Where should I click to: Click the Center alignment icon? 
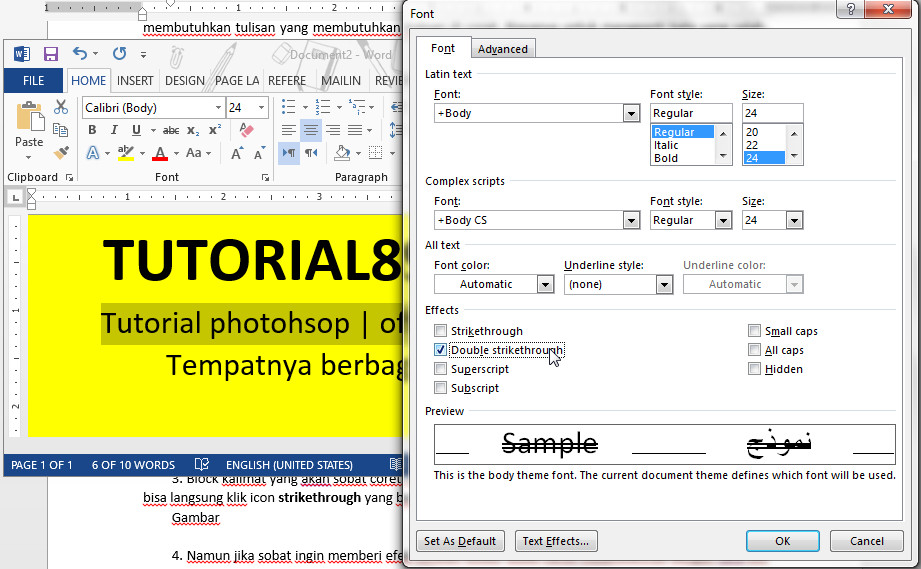pyautogui.click(x=311, y=130)
